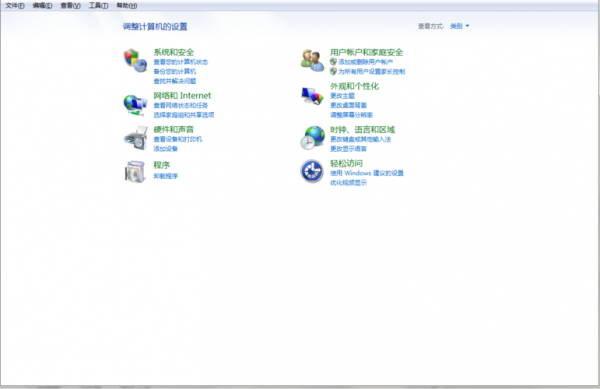The image size is (600, 389).
Task: Open the 外观和个性化 monitor icon
Action: [x=312, y=96]
